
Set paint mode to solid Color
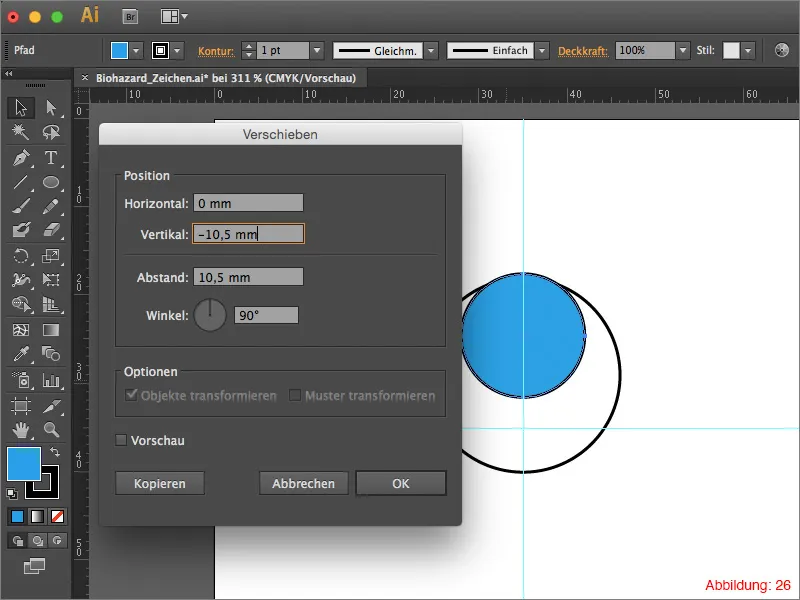pos(17,517)
